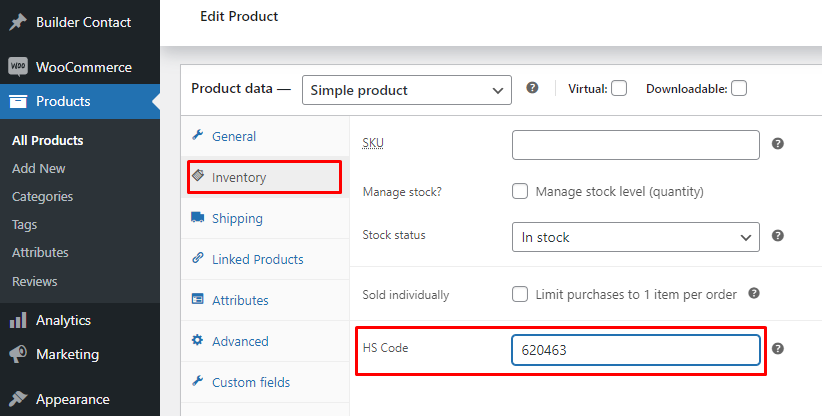
Task: Enable Manage stock level checkbox
Action: (520, 191)
